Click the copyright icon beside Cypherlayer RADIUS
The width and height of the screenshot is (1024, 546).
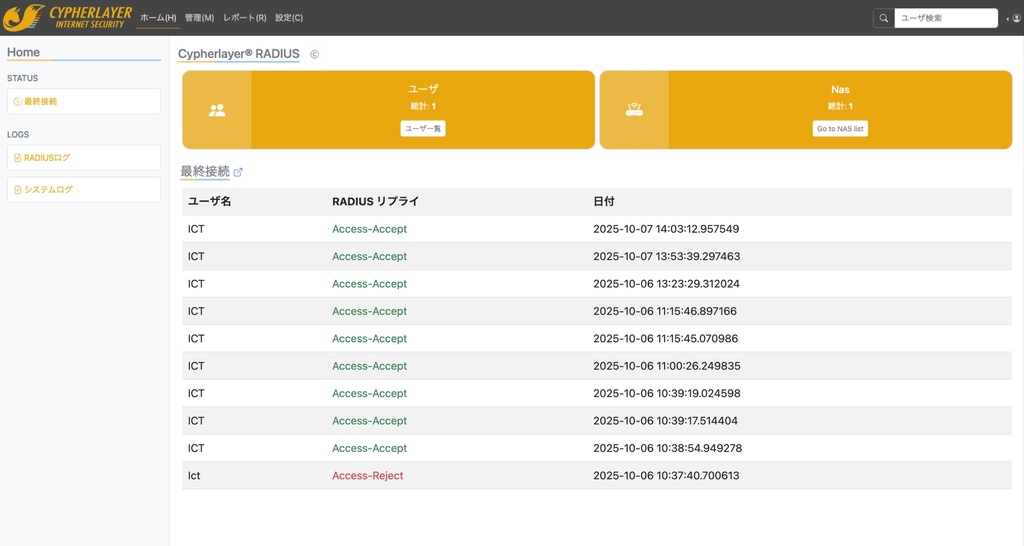[314, 54]
